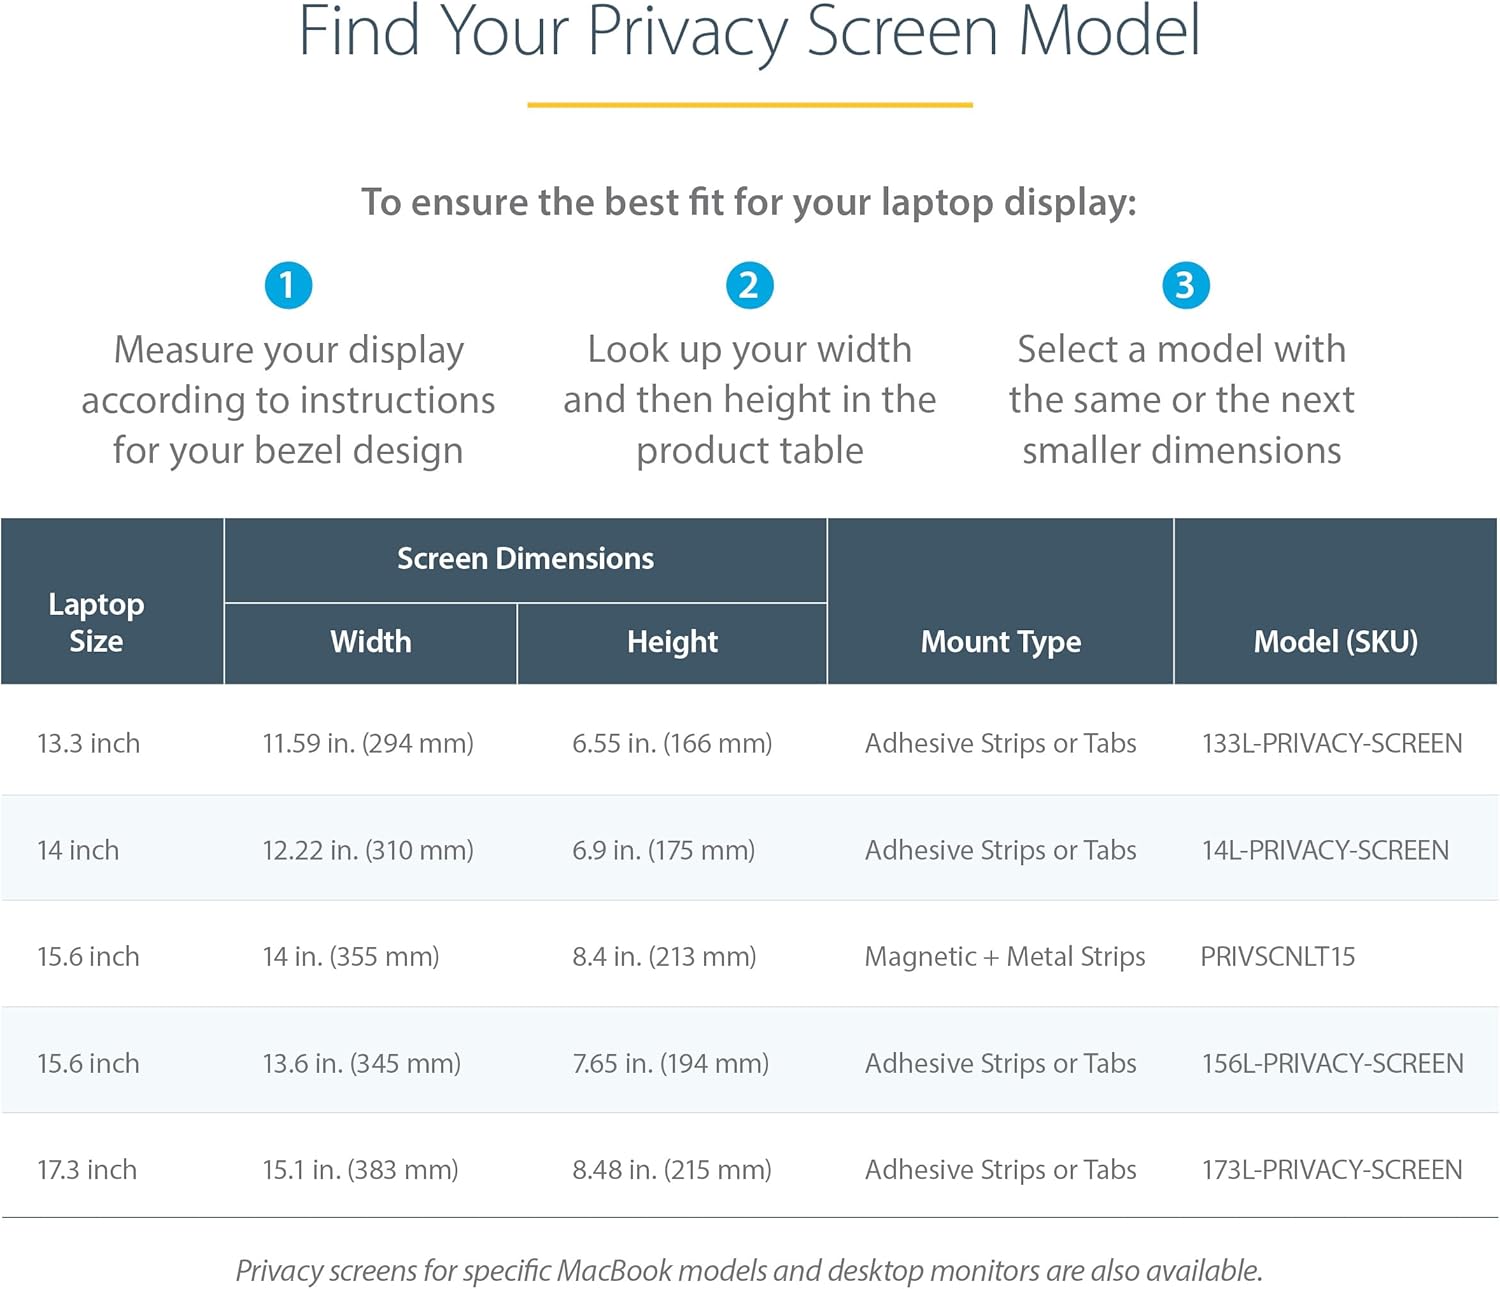Click the 133L-PRIVACY-SCREEN model SKU
The image size is (1500, 1289).
[1331, 743]
